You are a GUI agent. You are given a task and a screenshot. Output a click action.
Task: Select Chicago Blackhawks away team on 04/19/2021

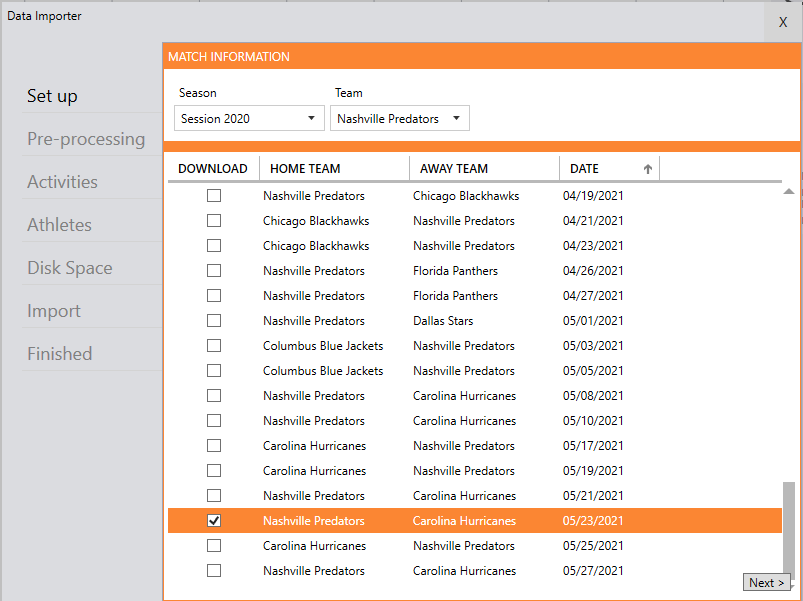(x=466, y=196)
